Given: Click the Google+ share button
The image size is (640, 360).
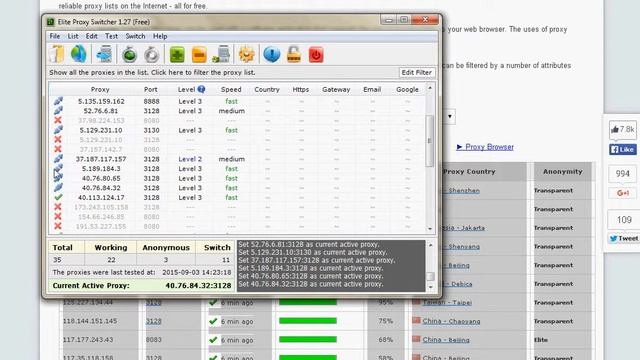Looking at the screenshot, I should [x=622, y=193].
